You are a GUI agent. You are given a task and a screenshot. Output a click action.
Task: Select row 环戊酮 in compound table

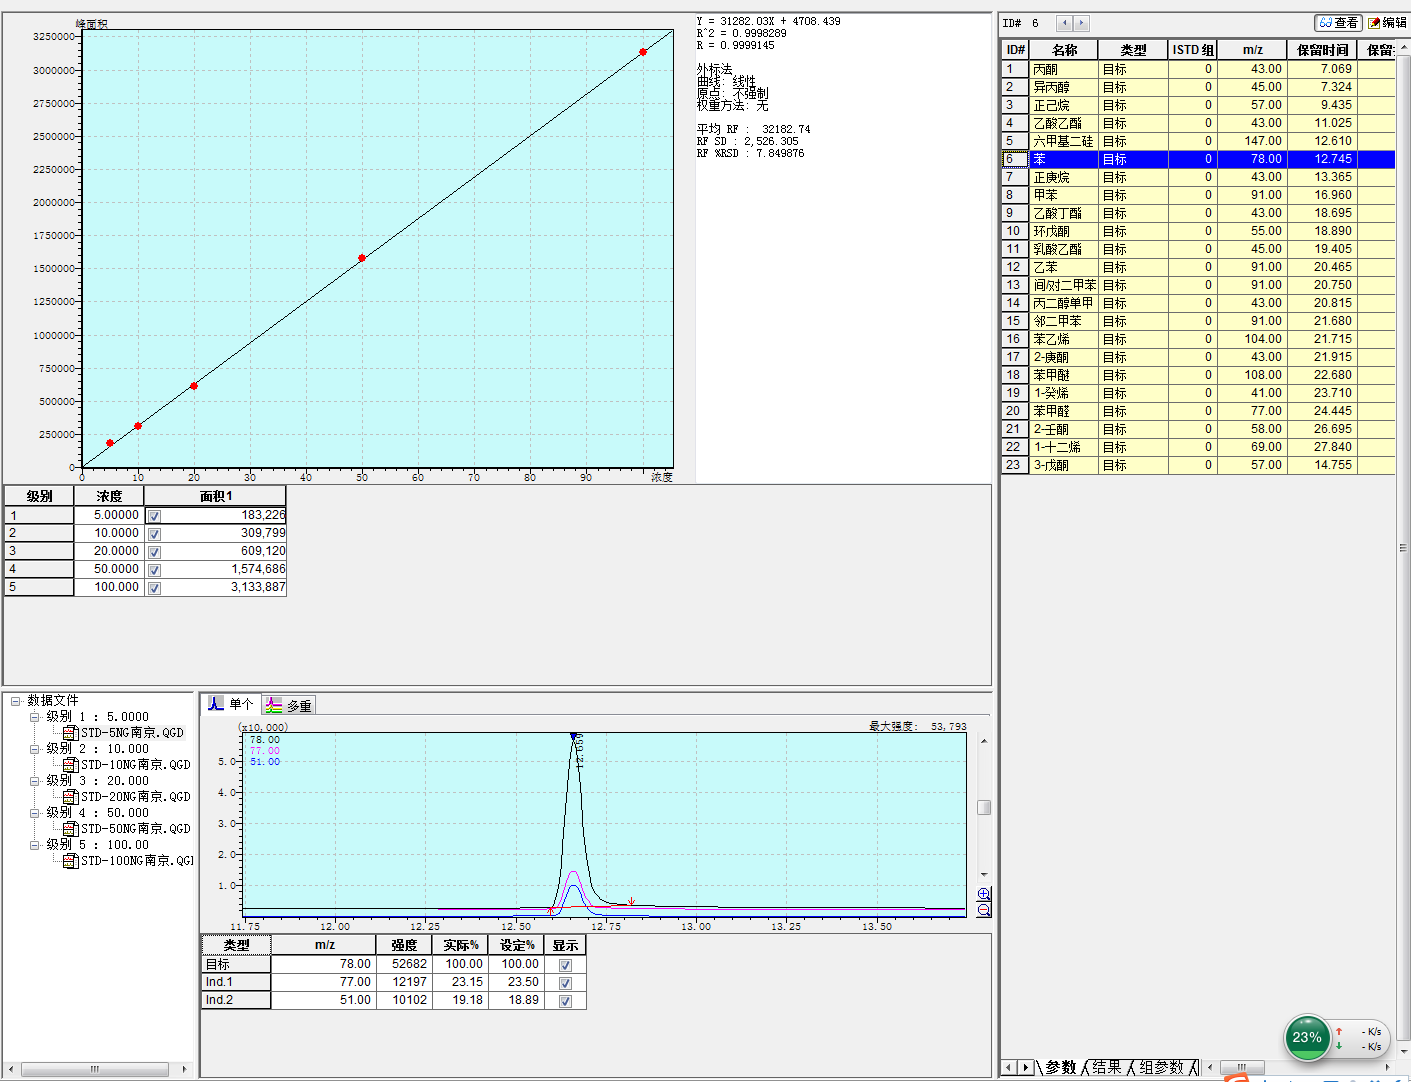click(1198, 231)
